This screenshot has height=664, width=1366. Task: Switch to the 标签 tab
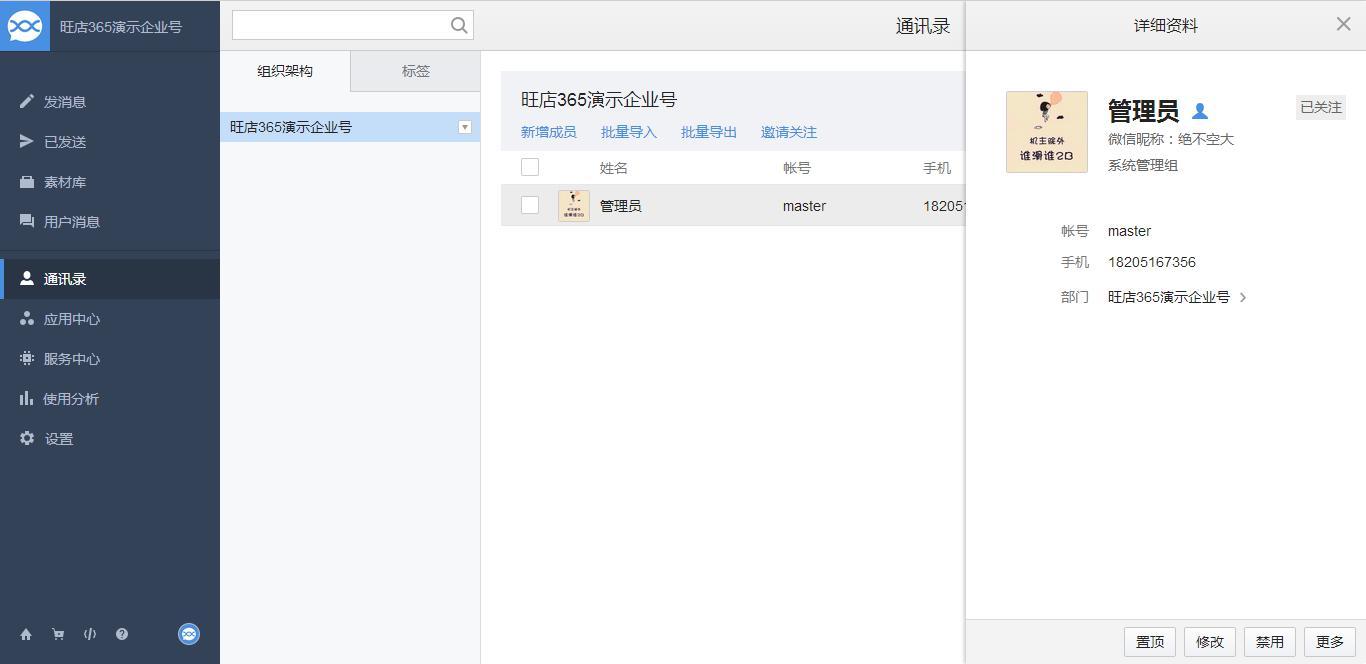415,71
